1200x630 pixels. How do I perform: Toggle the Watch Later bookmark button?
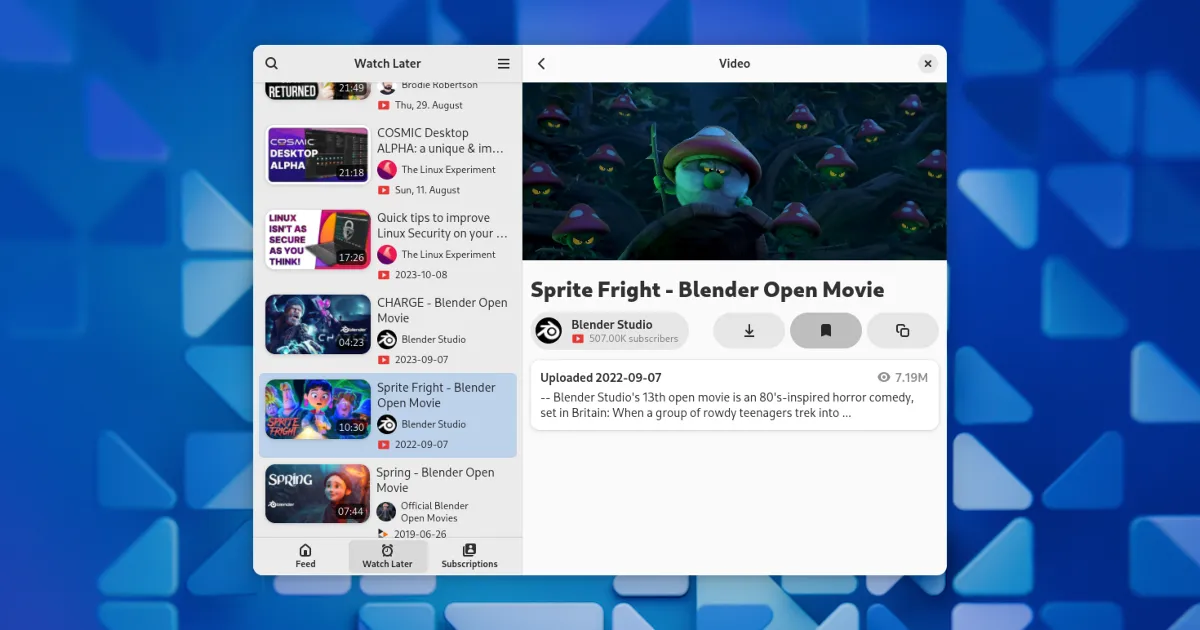point(826,331)
